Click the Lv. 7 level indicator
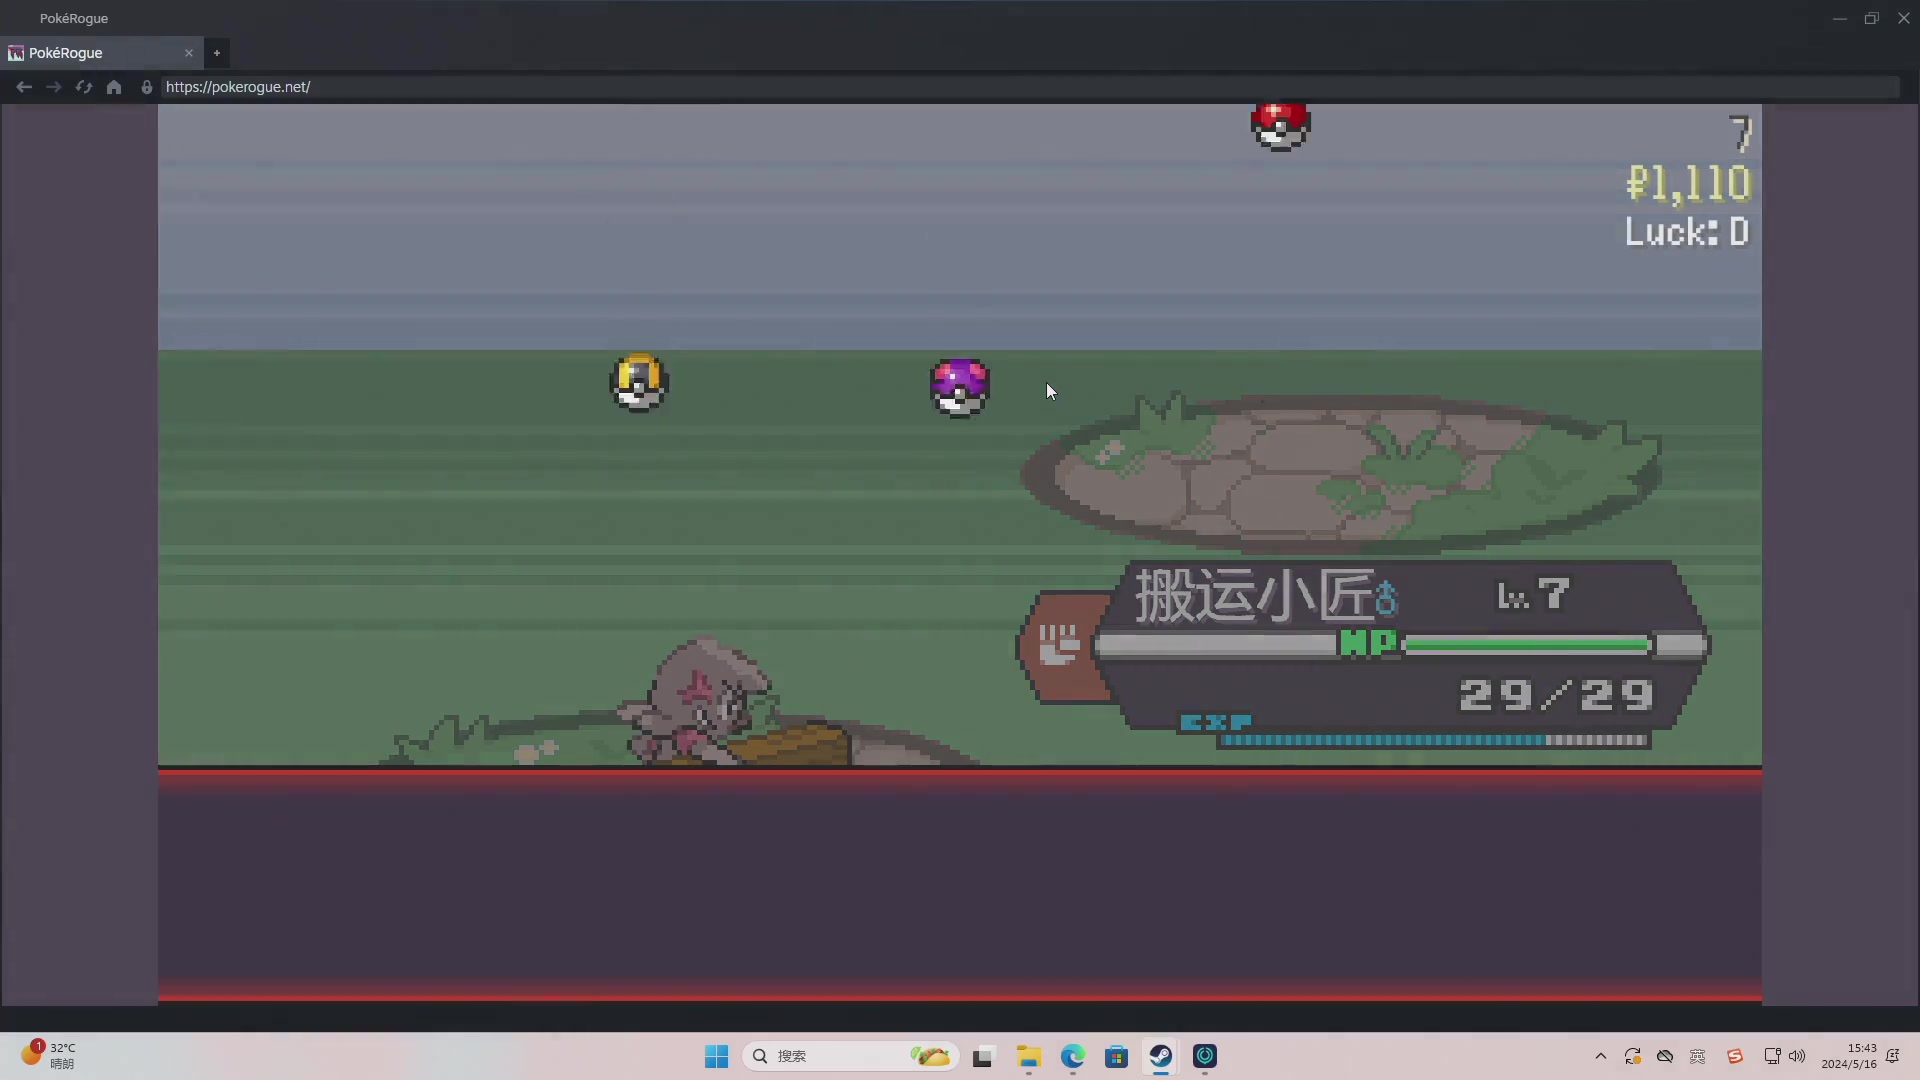The image size is (1920, 1080). coord(1533,595)
